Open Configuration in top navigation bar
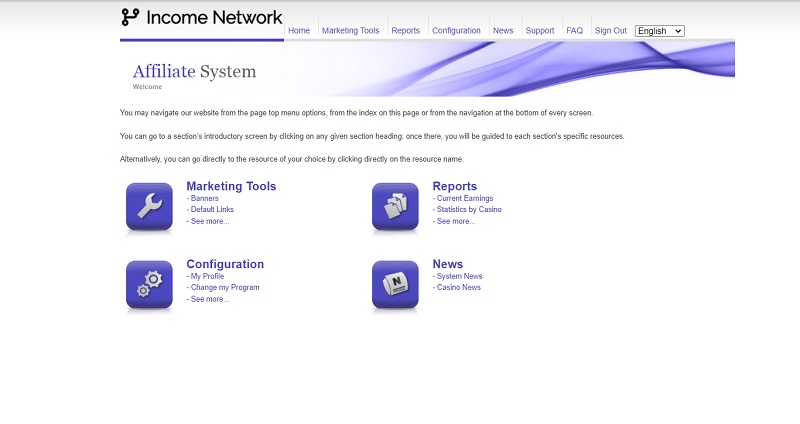The image size is (800, 424). coord(456,31)
